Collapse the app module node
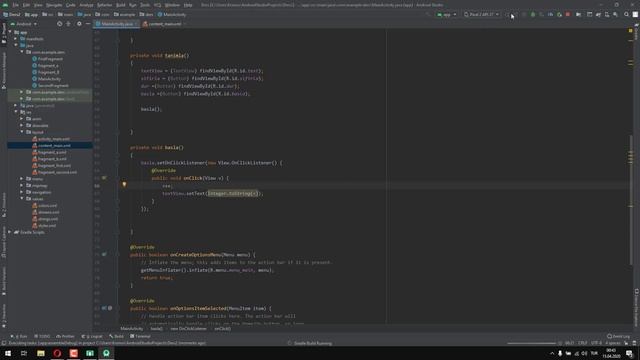Image resolution: width=640 pixels, height=360 pixels. point(10,32)
